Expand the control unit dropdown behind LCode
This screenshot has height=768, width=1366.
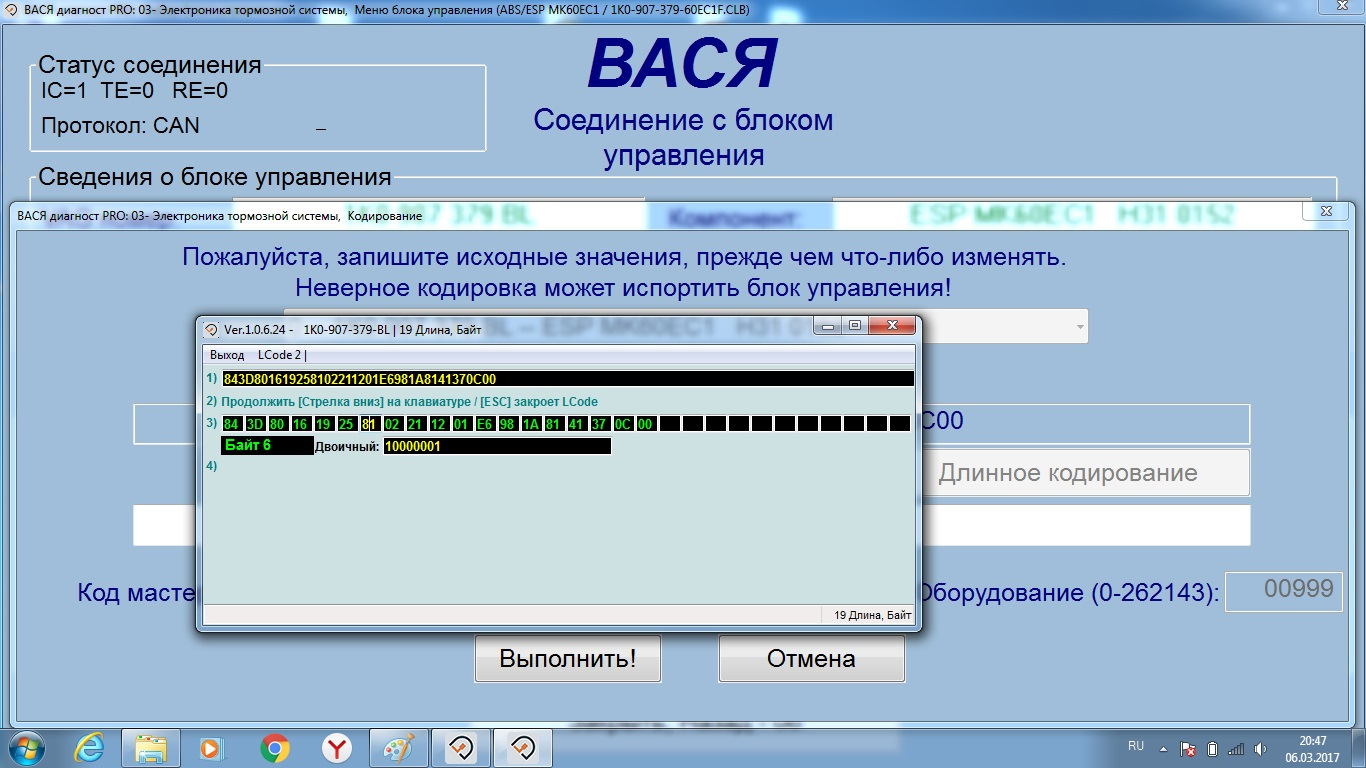click(x=1079, y=326)
